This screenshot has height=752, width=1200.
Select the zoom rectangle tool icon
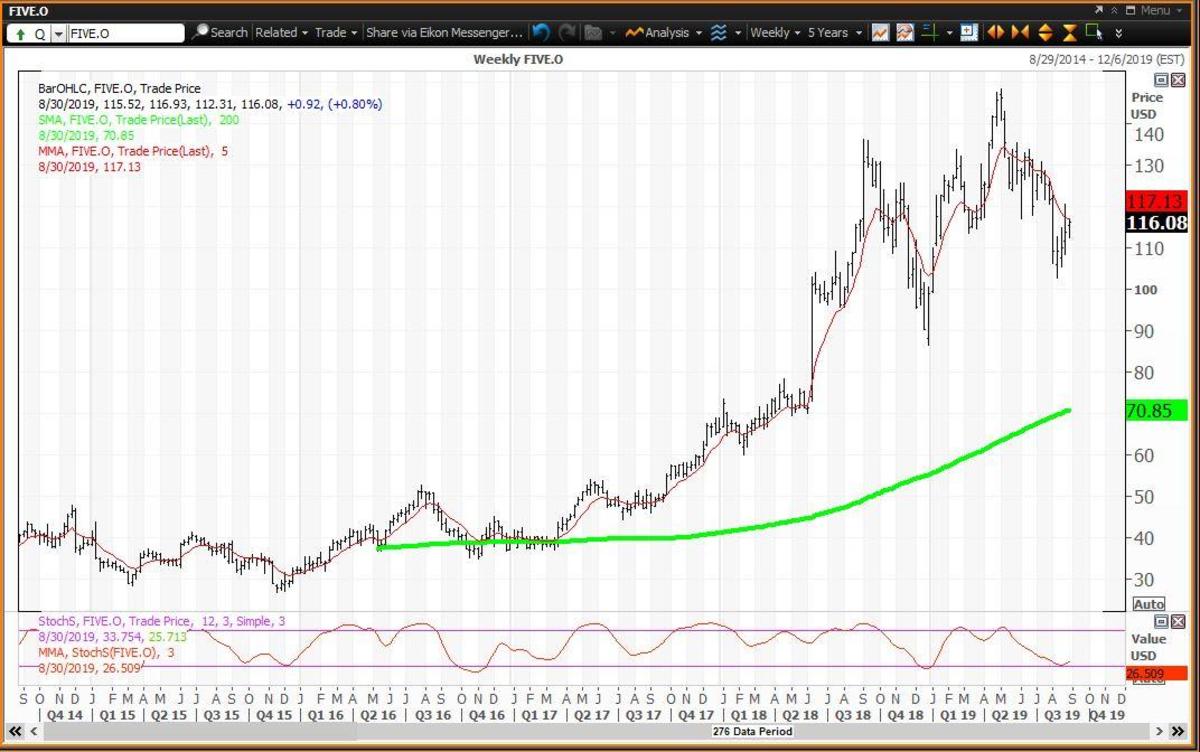click(x=1094, y=32)
